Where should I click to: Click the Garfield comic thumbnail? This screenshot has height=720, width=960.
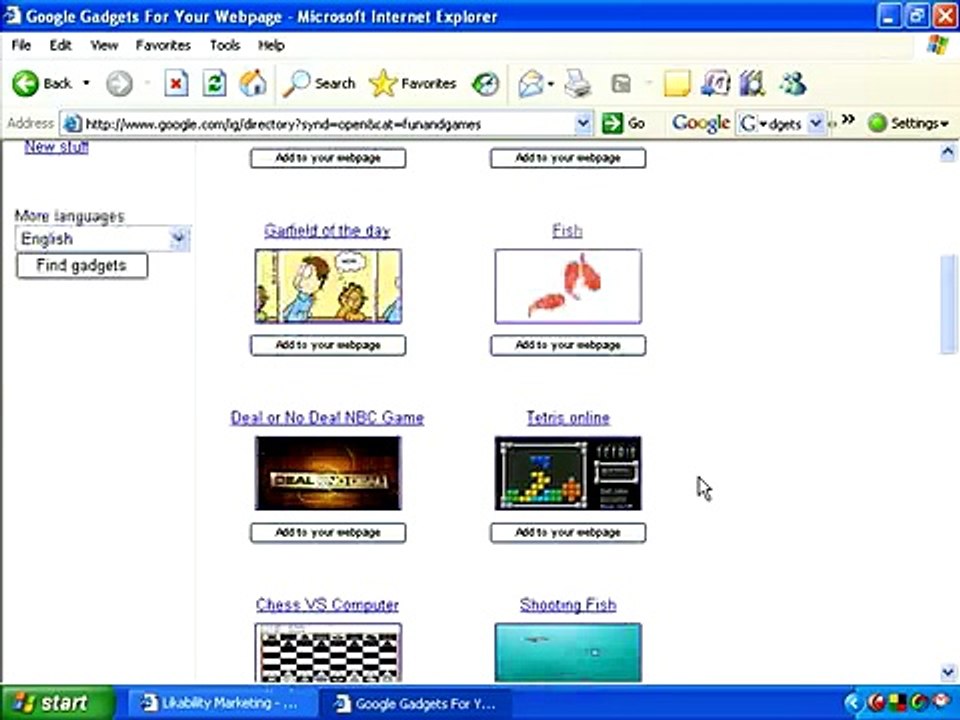tap(328, 287)
